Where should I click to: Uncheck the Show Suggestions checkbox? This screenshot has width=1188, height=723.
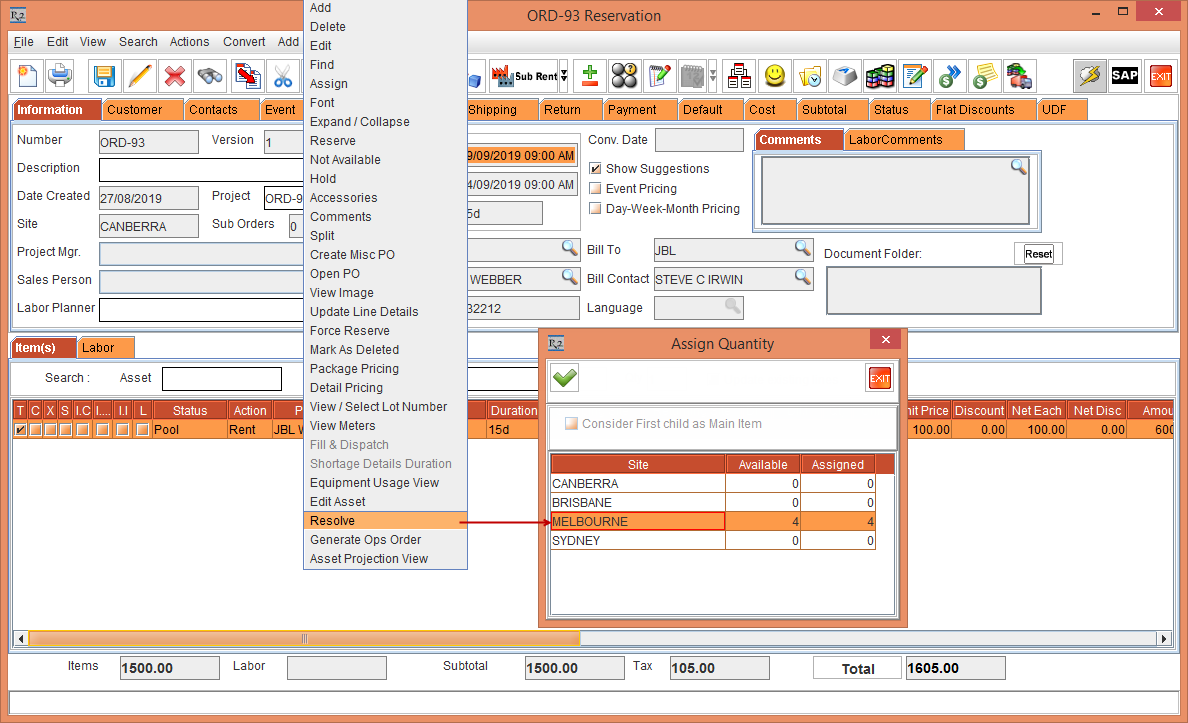(596, 169)
